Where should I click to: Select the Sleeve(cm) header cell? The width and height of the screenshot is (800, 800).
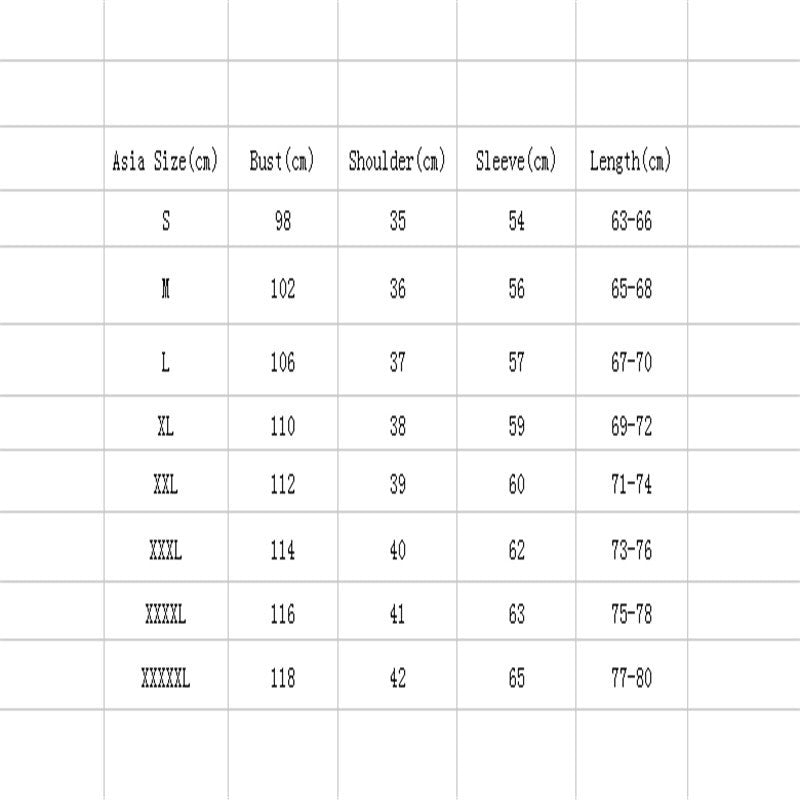tap(516, 160)
